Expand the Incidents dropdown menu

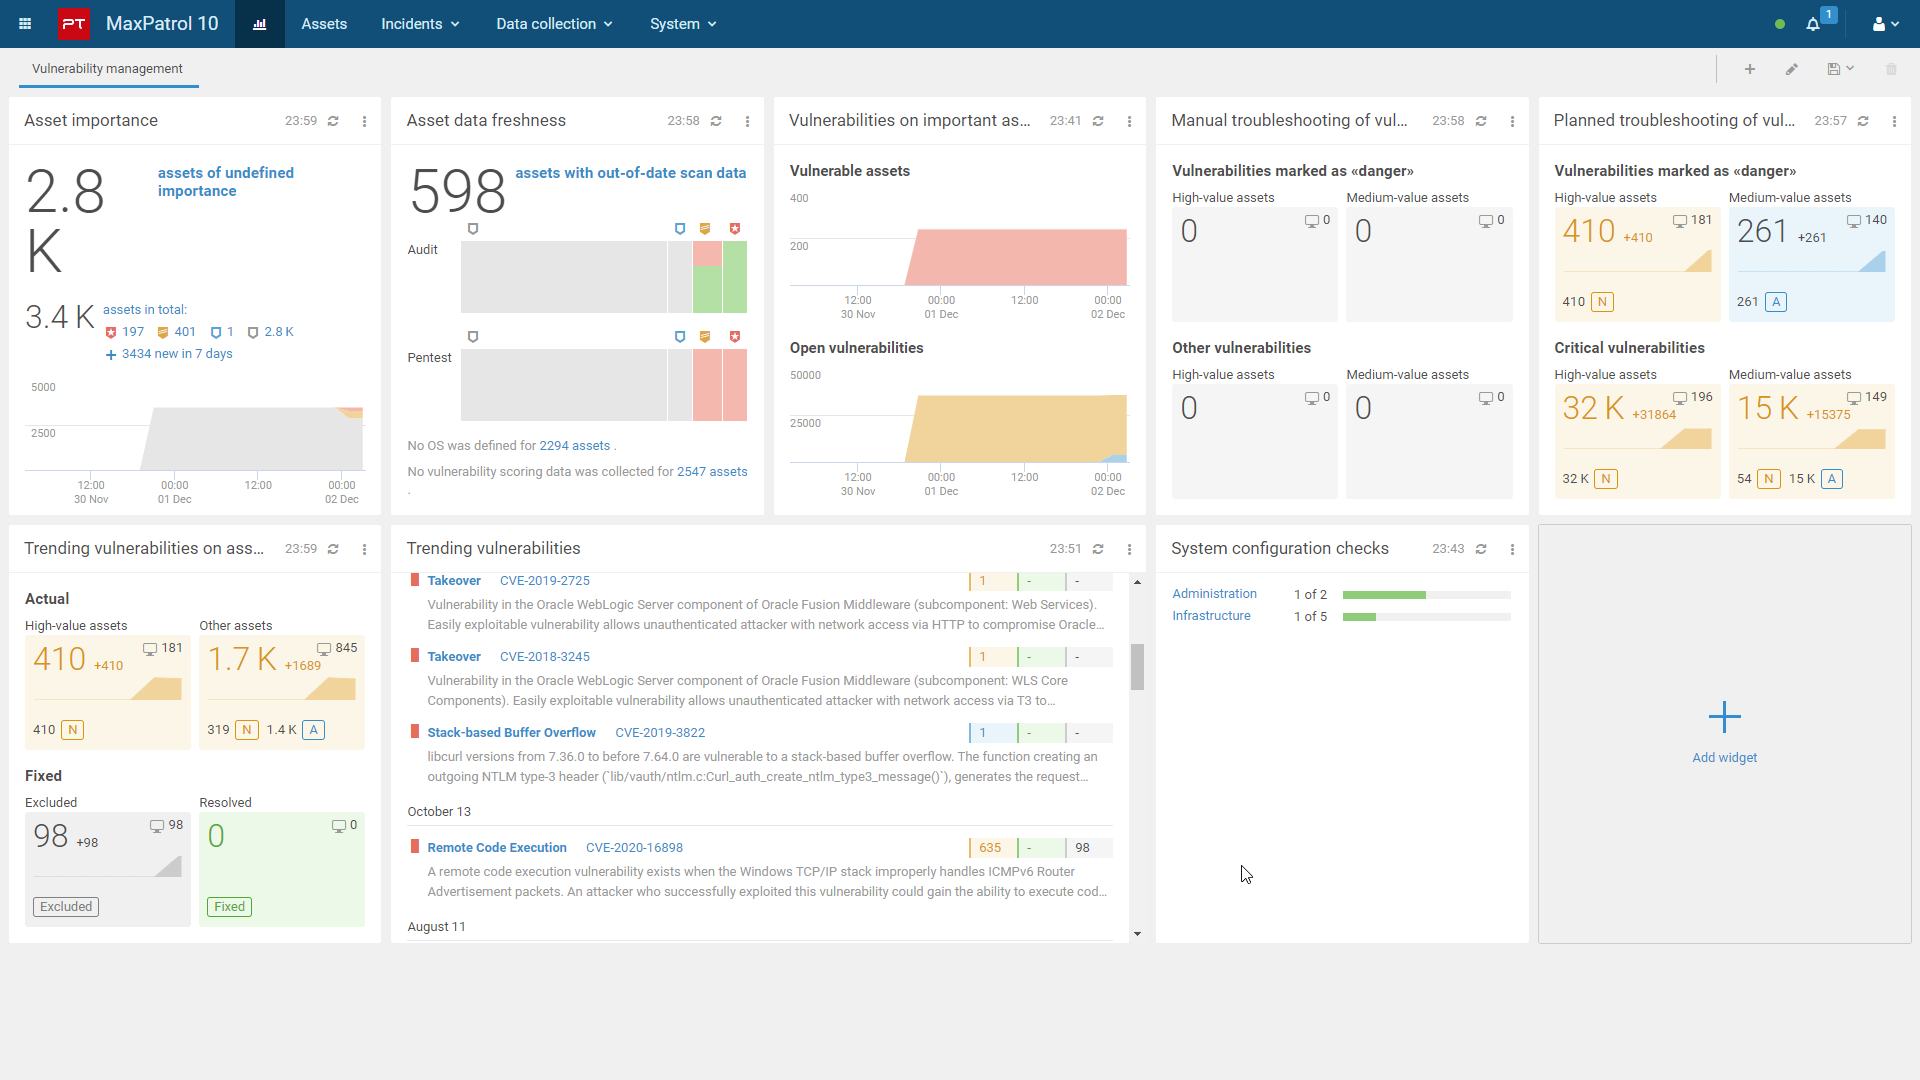[x=420, y=24]
